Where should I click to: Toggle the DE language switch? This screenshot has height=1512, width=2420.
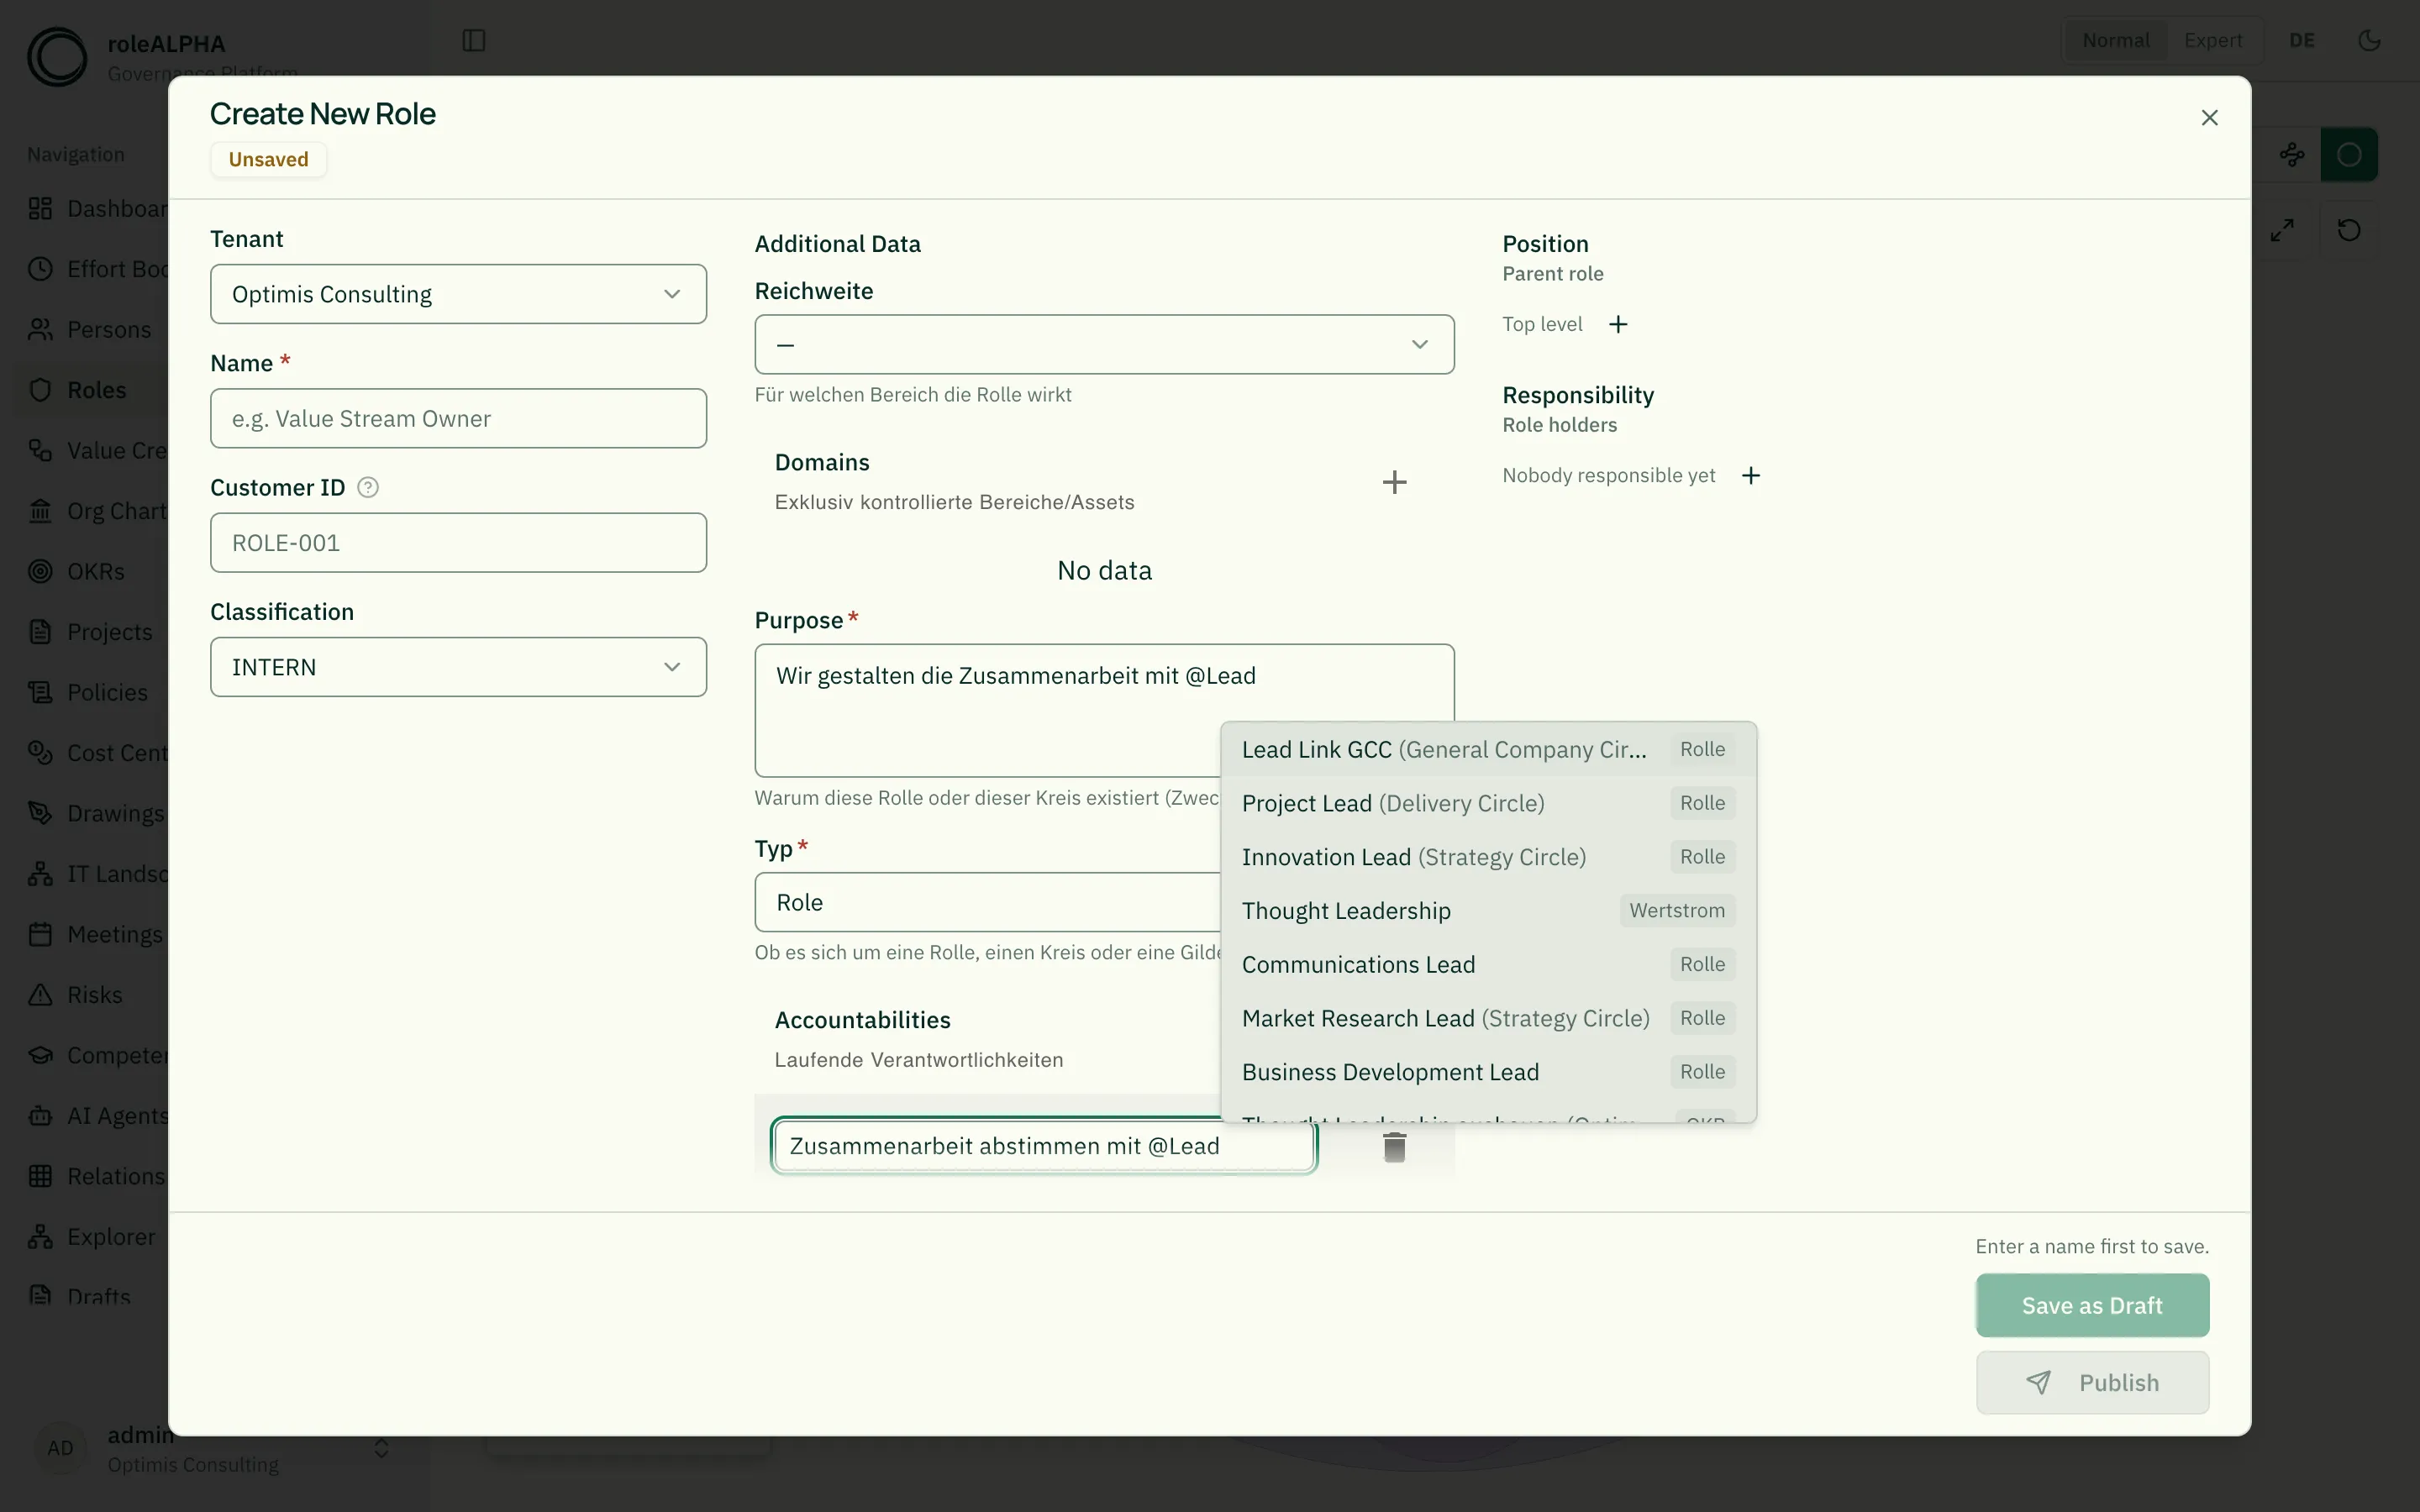[2302, 40]
